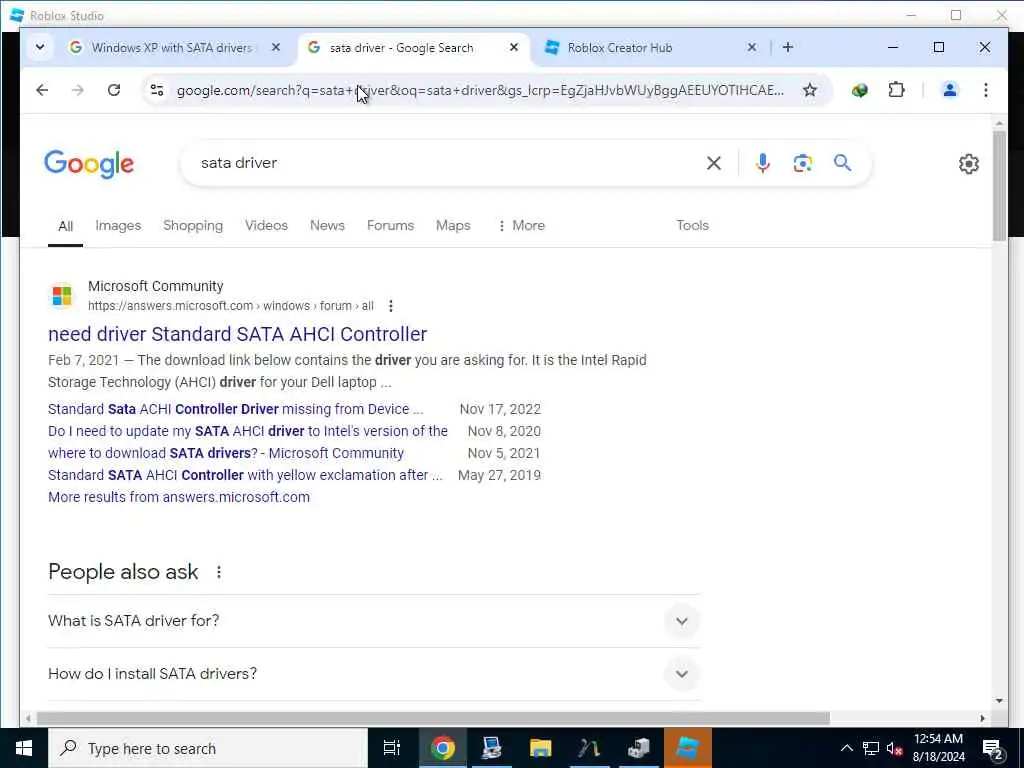Open the tab search dropdown arrow
The height and width of the screenshot is (768, 1024).
click(40, 47)
